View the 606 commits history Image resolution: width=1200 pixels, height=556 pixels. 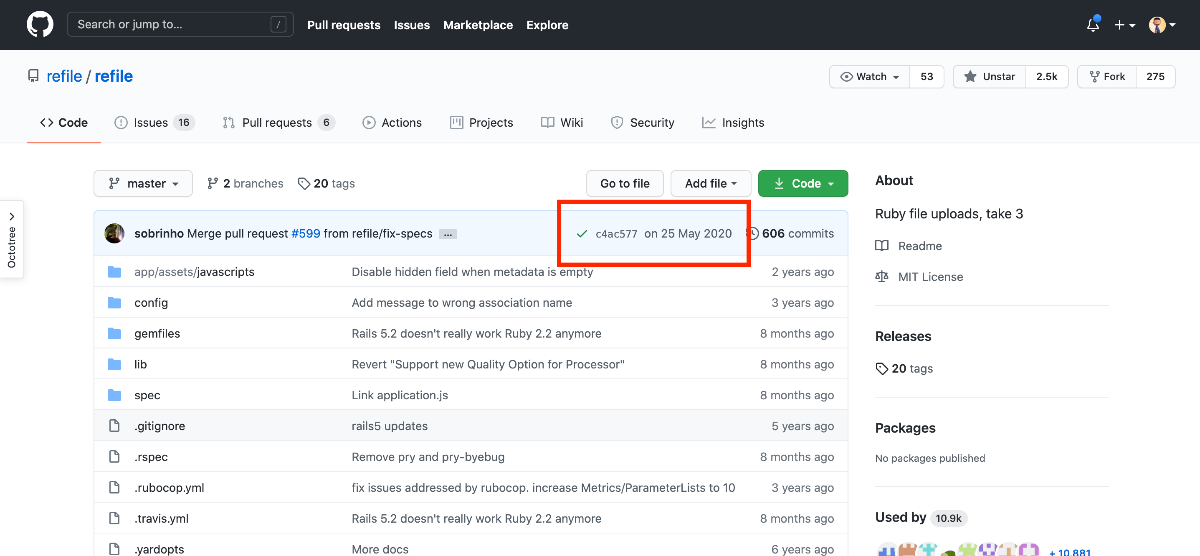click(790, 233)
